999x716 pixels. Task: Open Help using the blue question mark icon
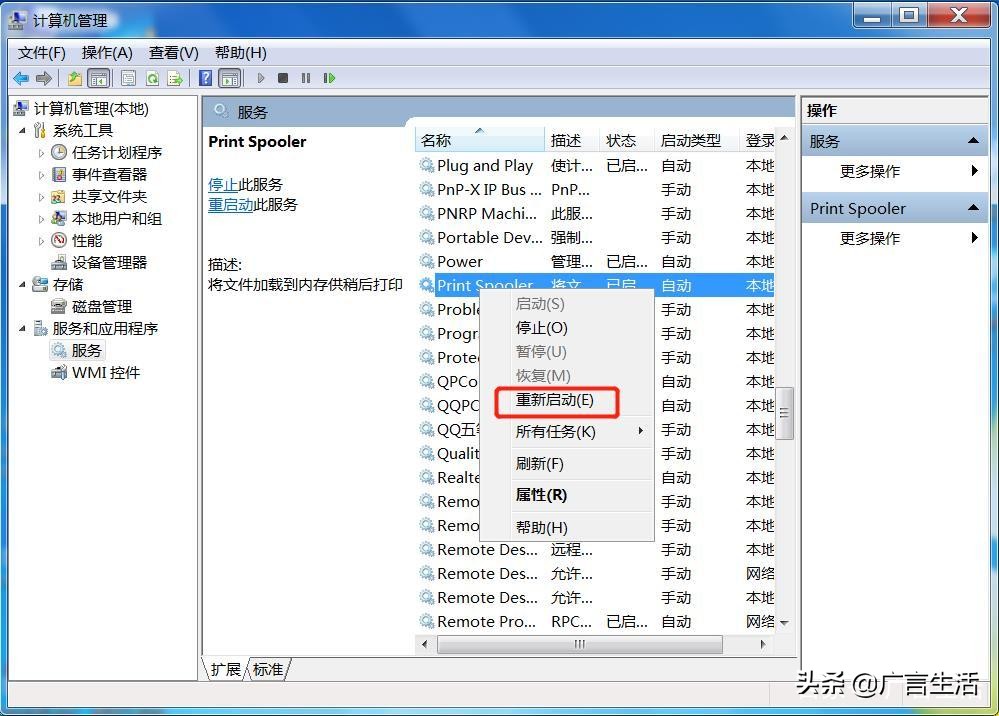pos(204,78)
